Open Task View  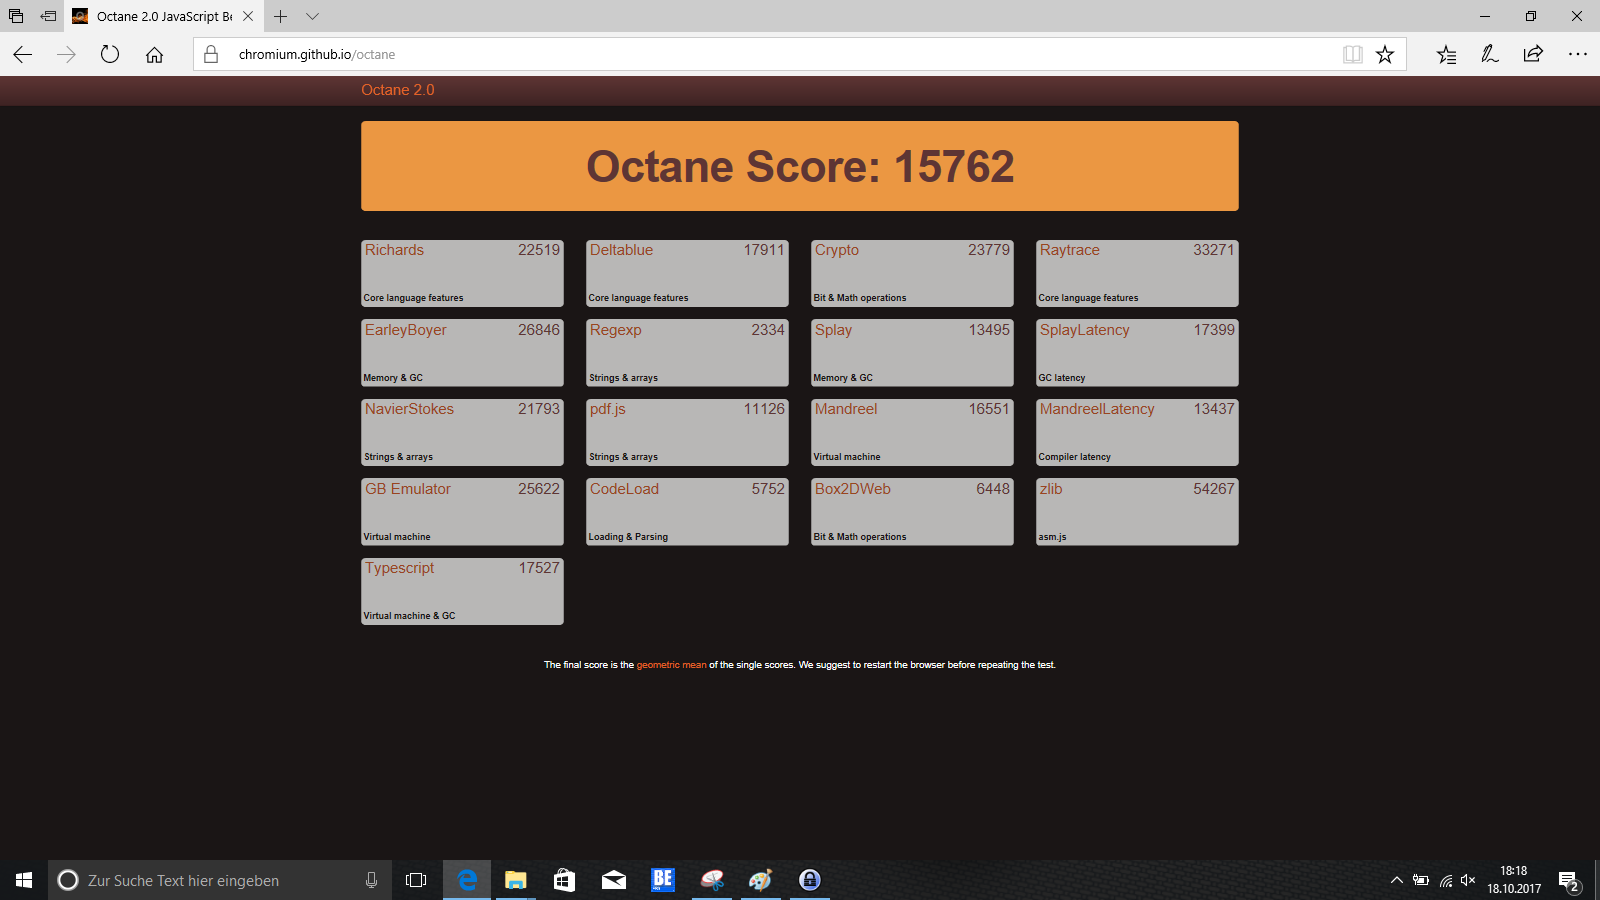coord(416,880)
